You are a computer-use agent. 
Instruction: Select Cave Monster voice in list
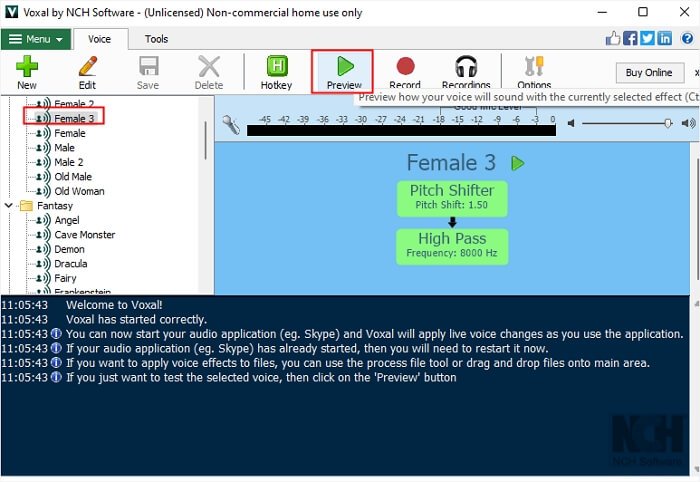pyautogui.click(x=84, y=235)
